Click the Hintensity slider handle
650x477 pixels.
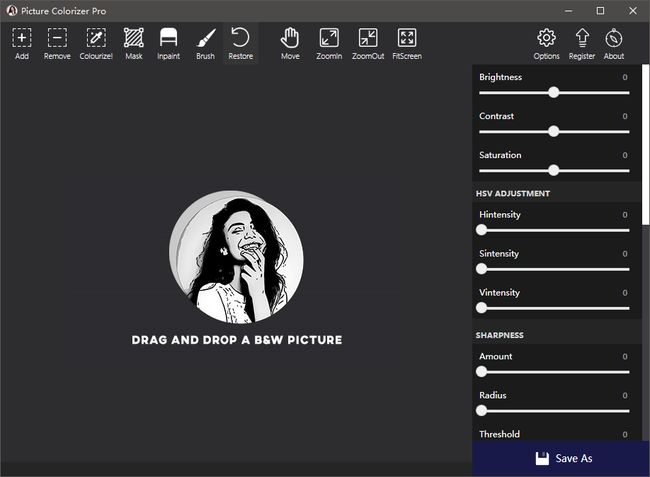point(481,230)
